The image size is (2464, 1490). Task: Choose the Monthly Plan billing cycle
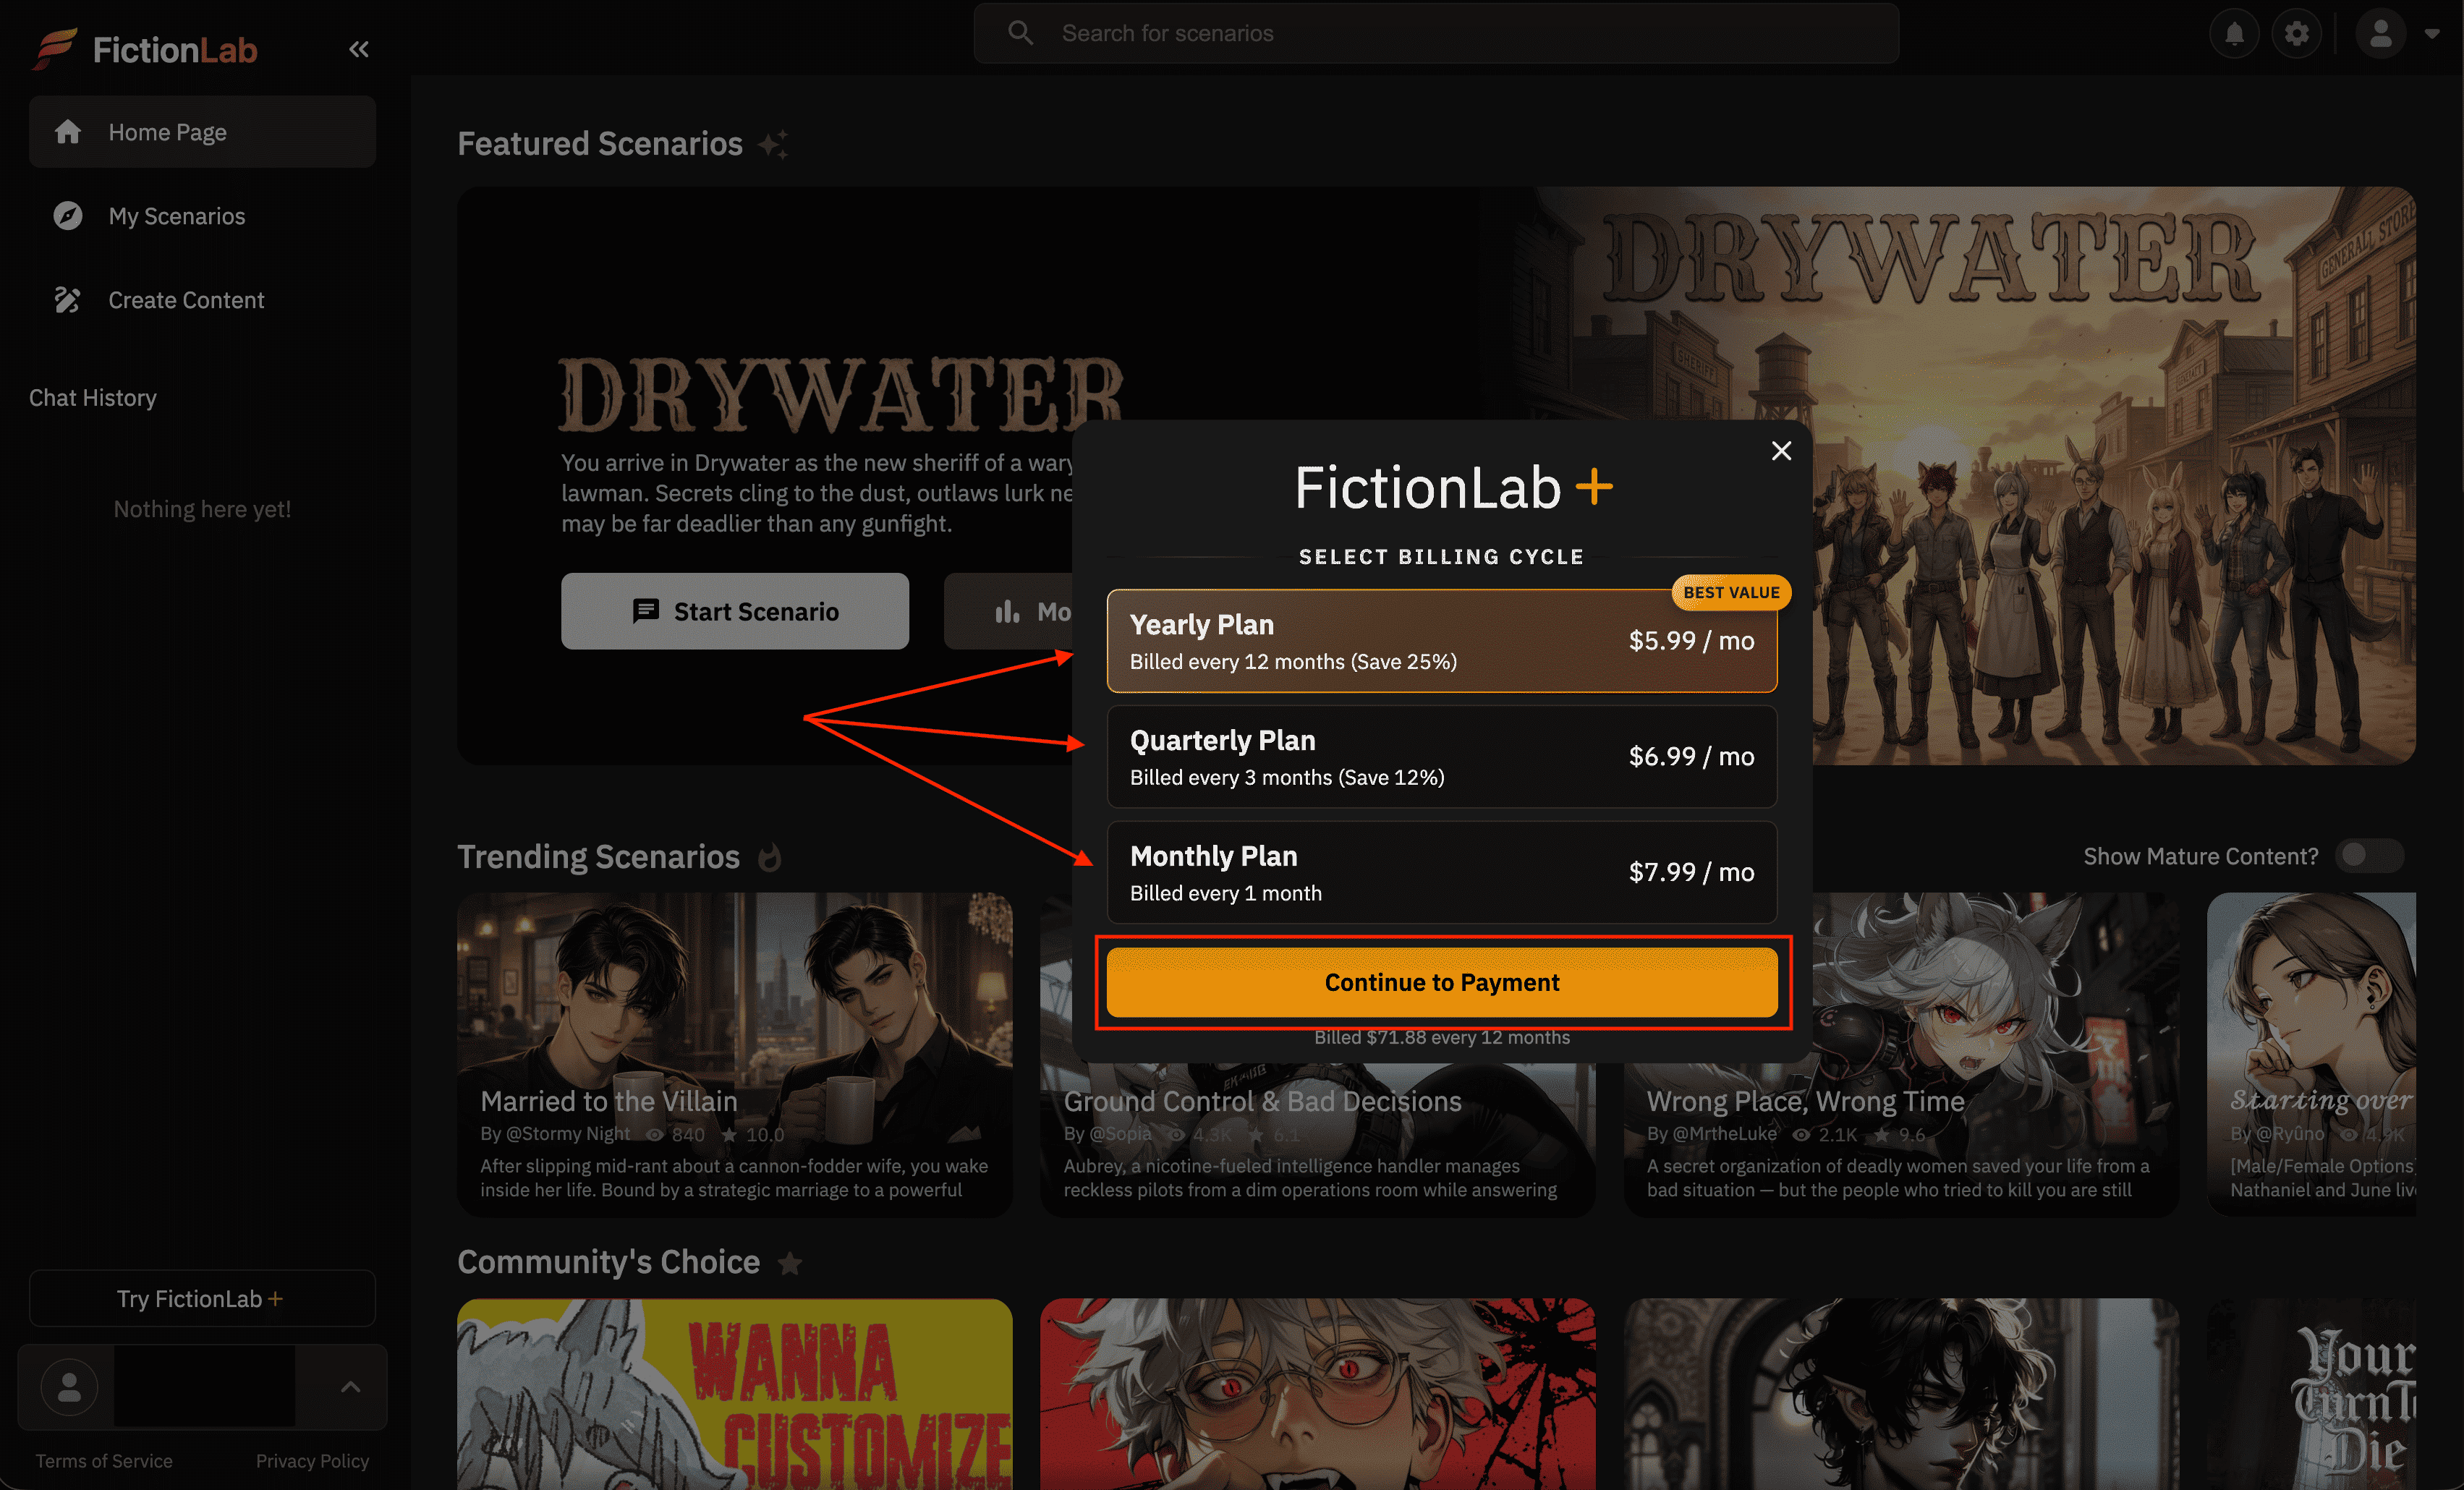pos(1441,873)
